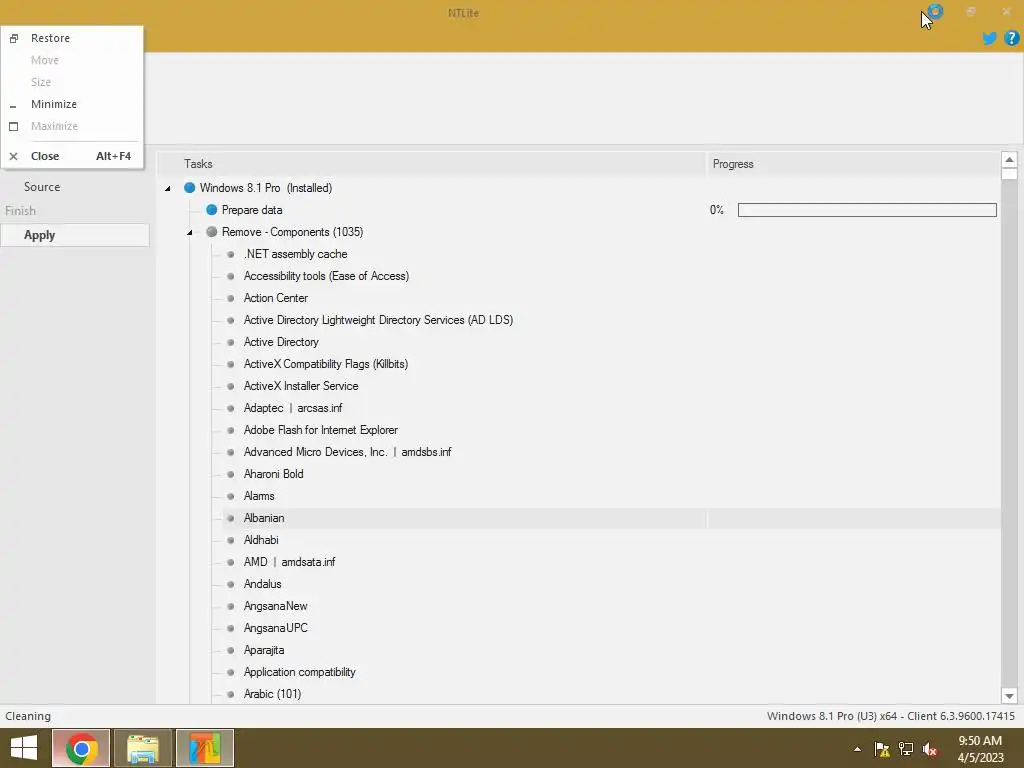This screenshot has width=1024, height=768.
Task: Click the gray dot beside Remove - Components
Action: (x=212, y=232)
